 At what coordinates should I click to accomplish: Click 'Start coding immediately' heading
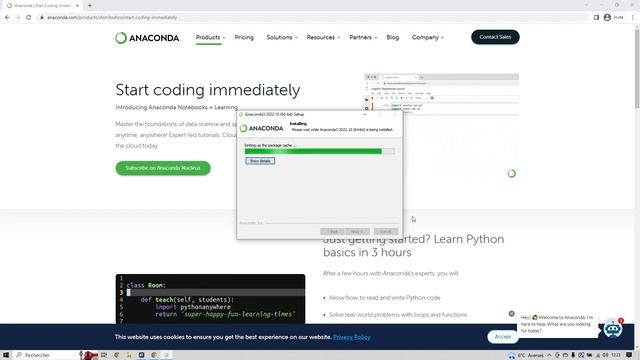pos(208,90)
